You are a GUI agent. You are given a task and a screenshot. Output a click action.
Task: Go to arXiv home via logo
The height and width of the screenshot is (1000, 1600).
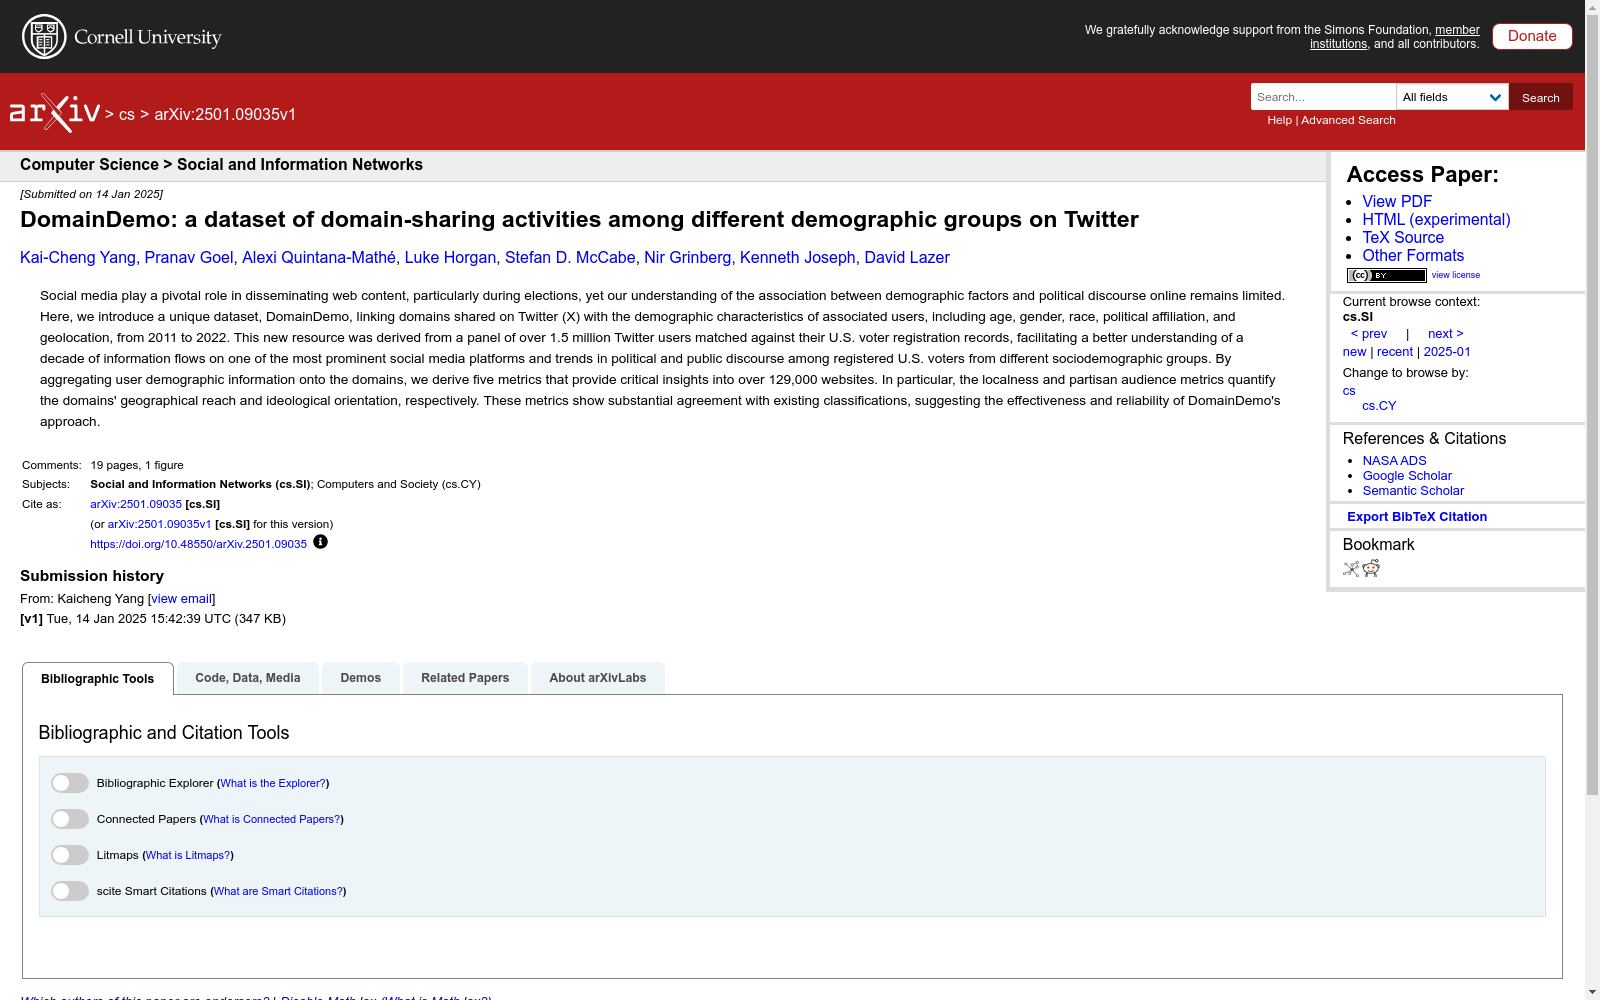tap(55, 113)
